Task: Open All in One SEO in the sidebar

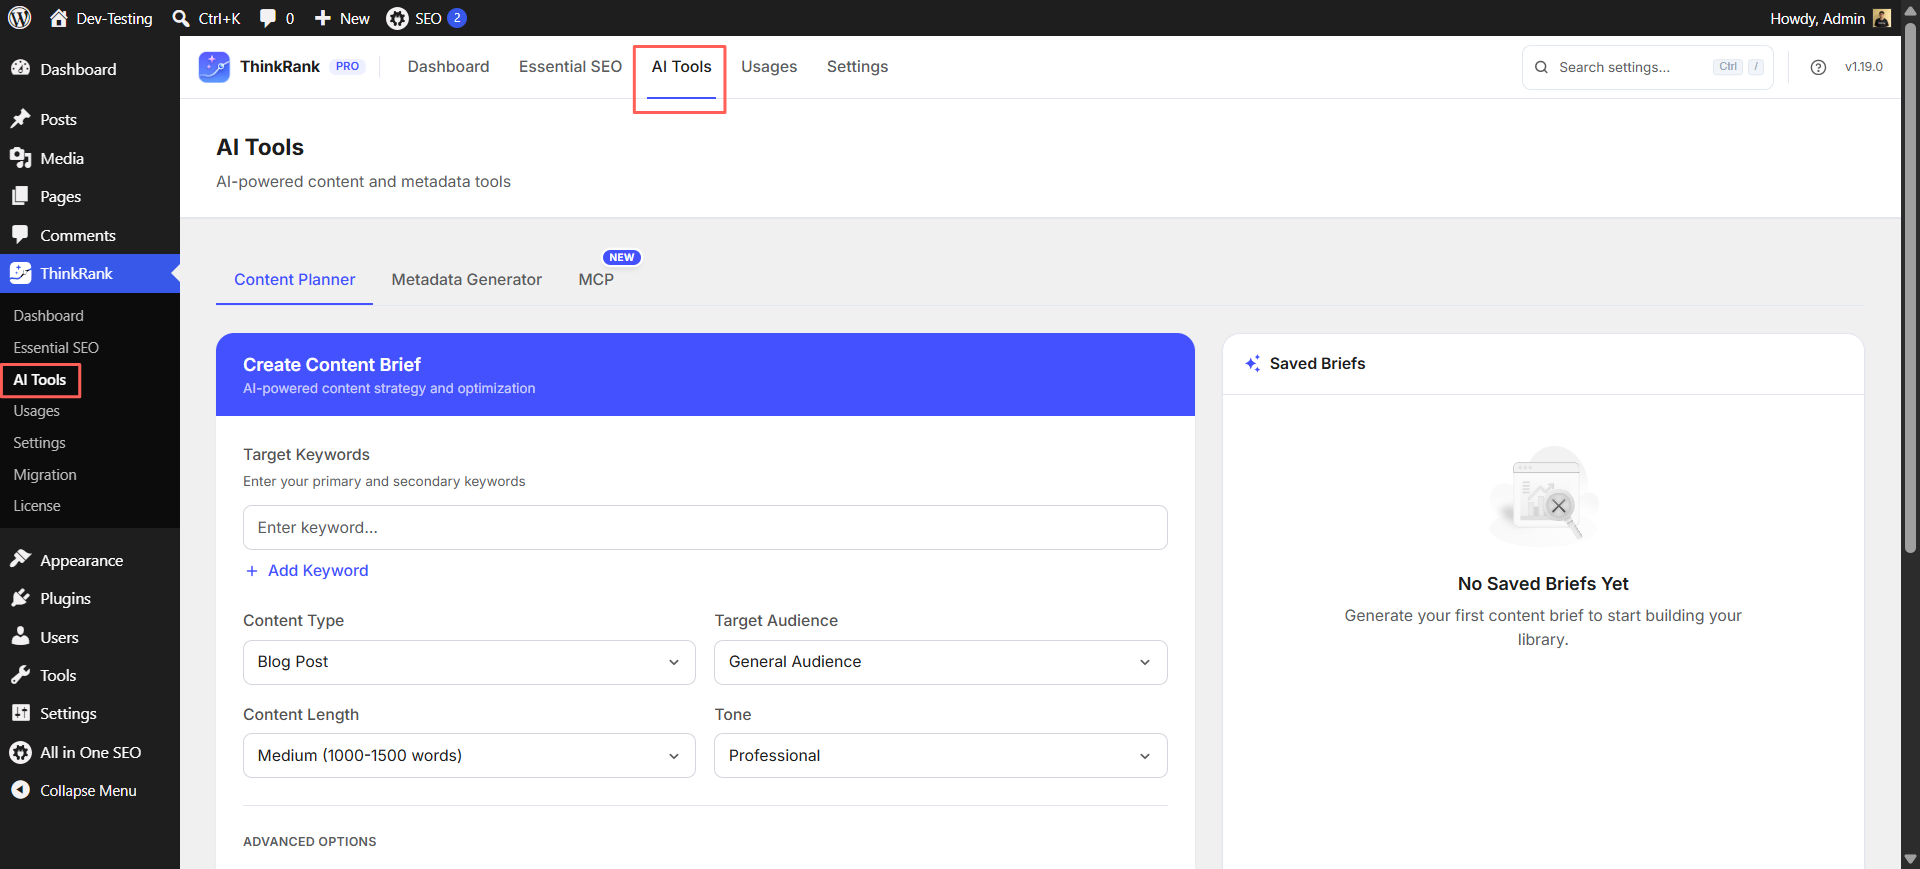Action: tap(90, 752)
